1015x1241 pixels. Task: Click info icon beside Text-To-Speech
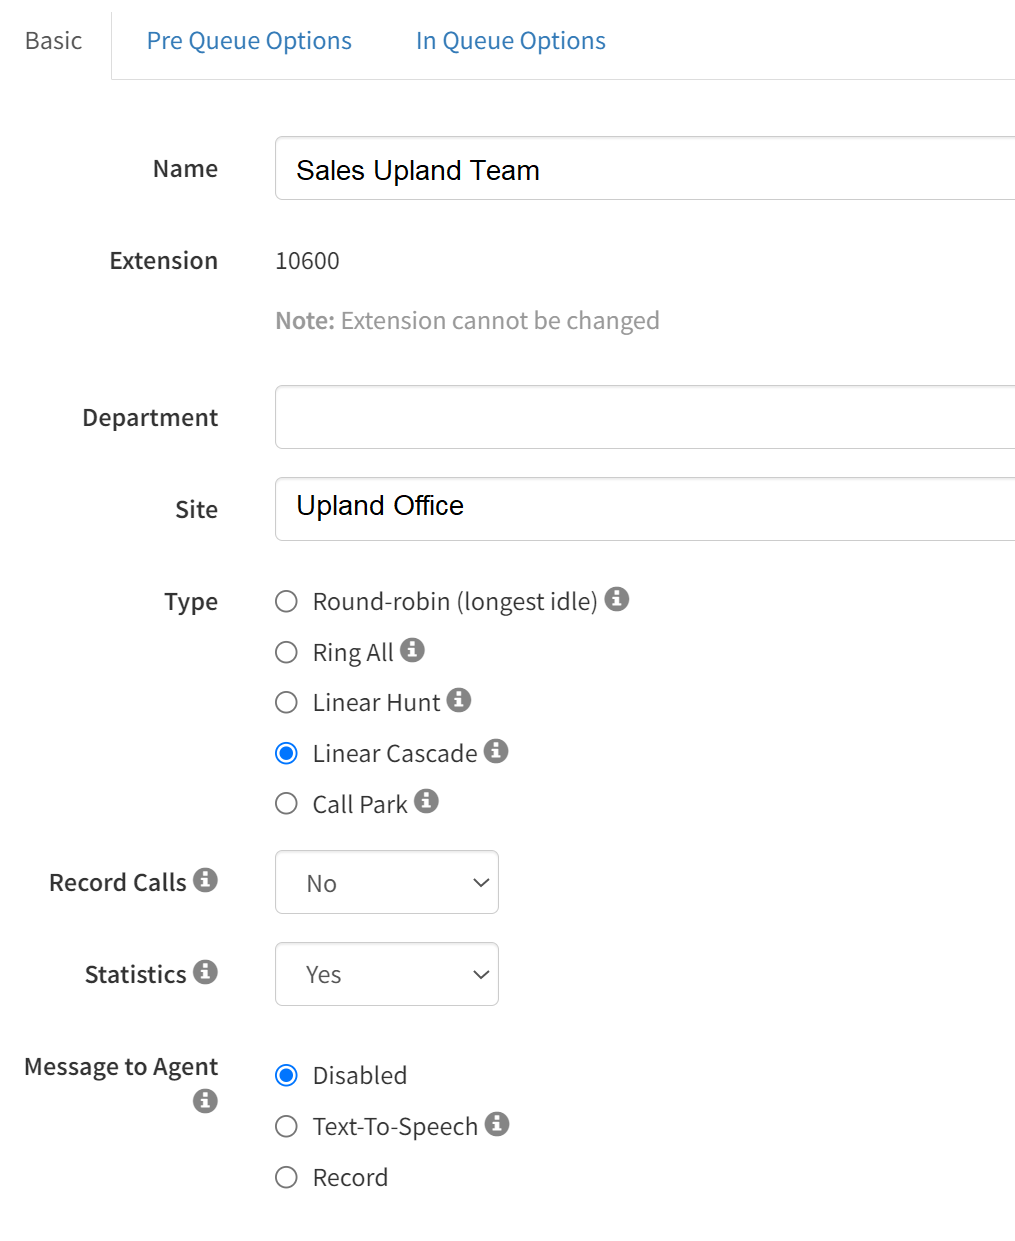[497, 1124]
